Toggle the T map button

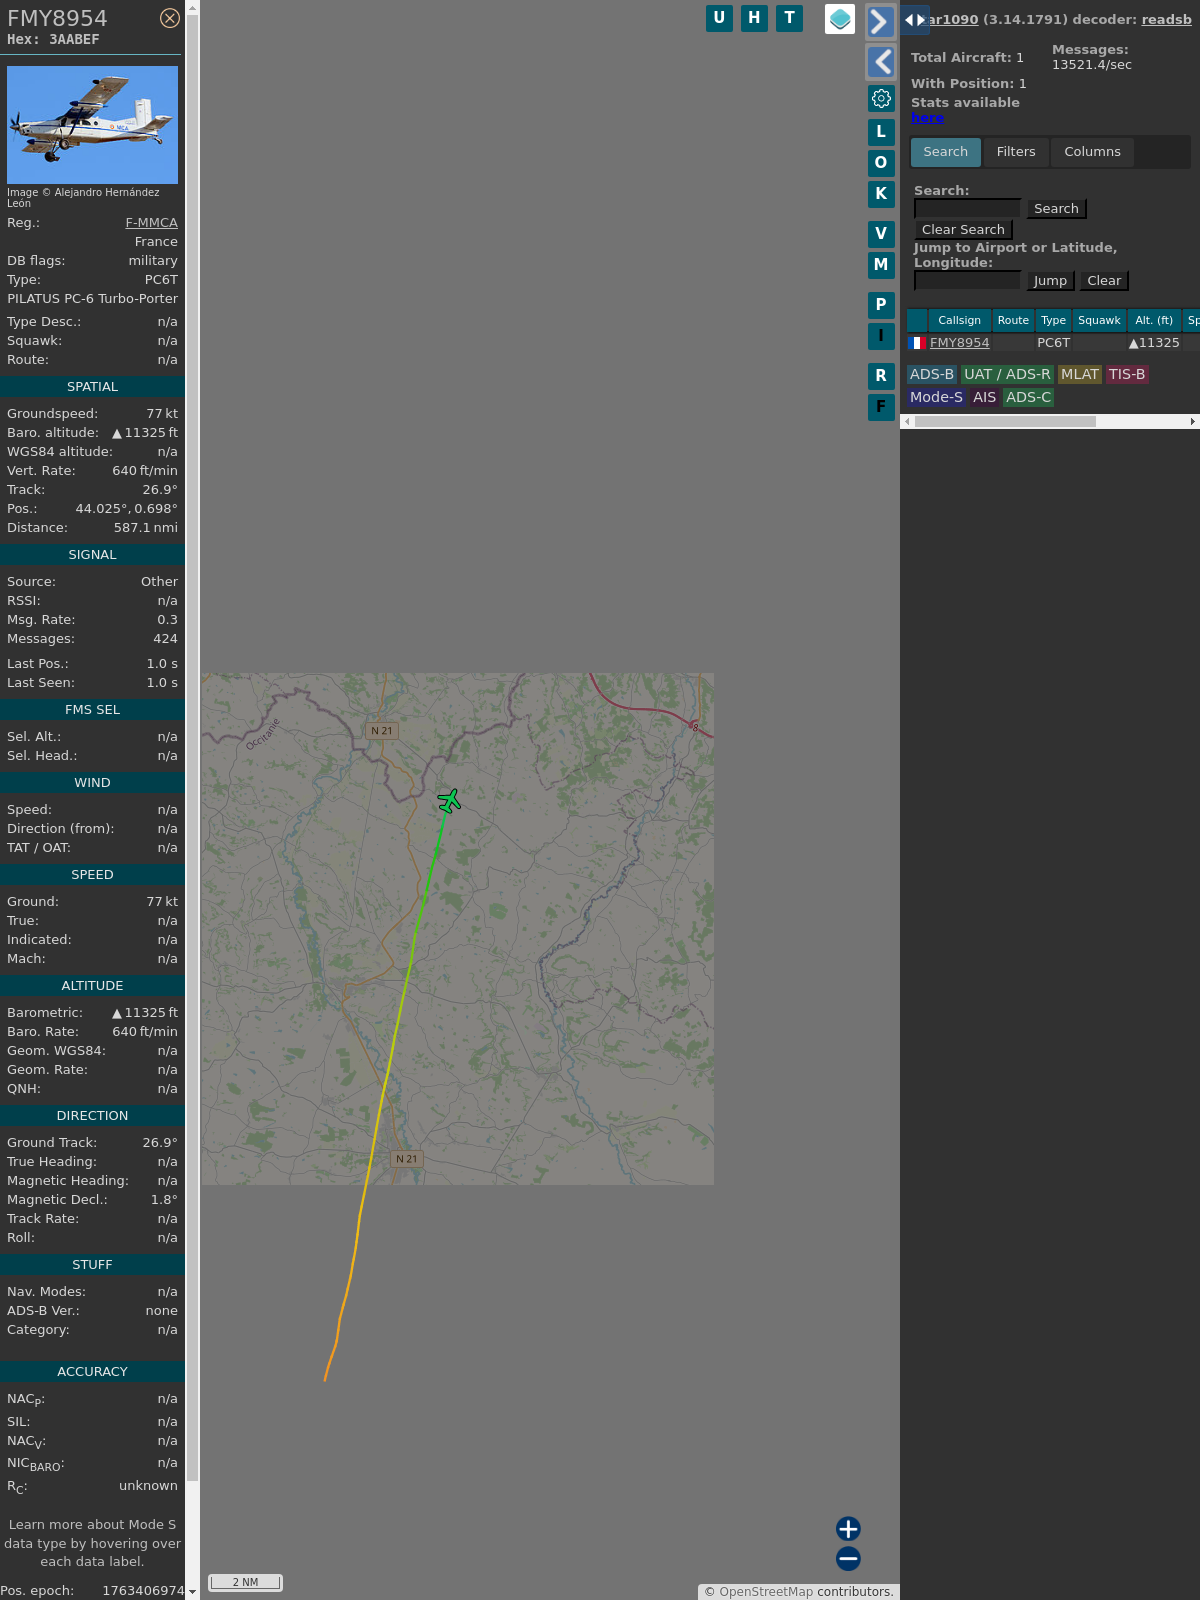point(789,18)
